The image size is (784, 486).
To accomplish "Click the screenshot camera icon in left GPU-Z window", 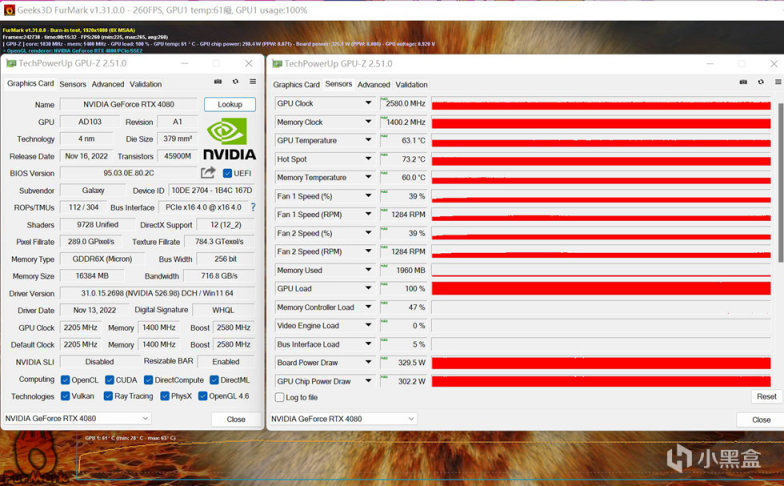I will pos(218,82).
